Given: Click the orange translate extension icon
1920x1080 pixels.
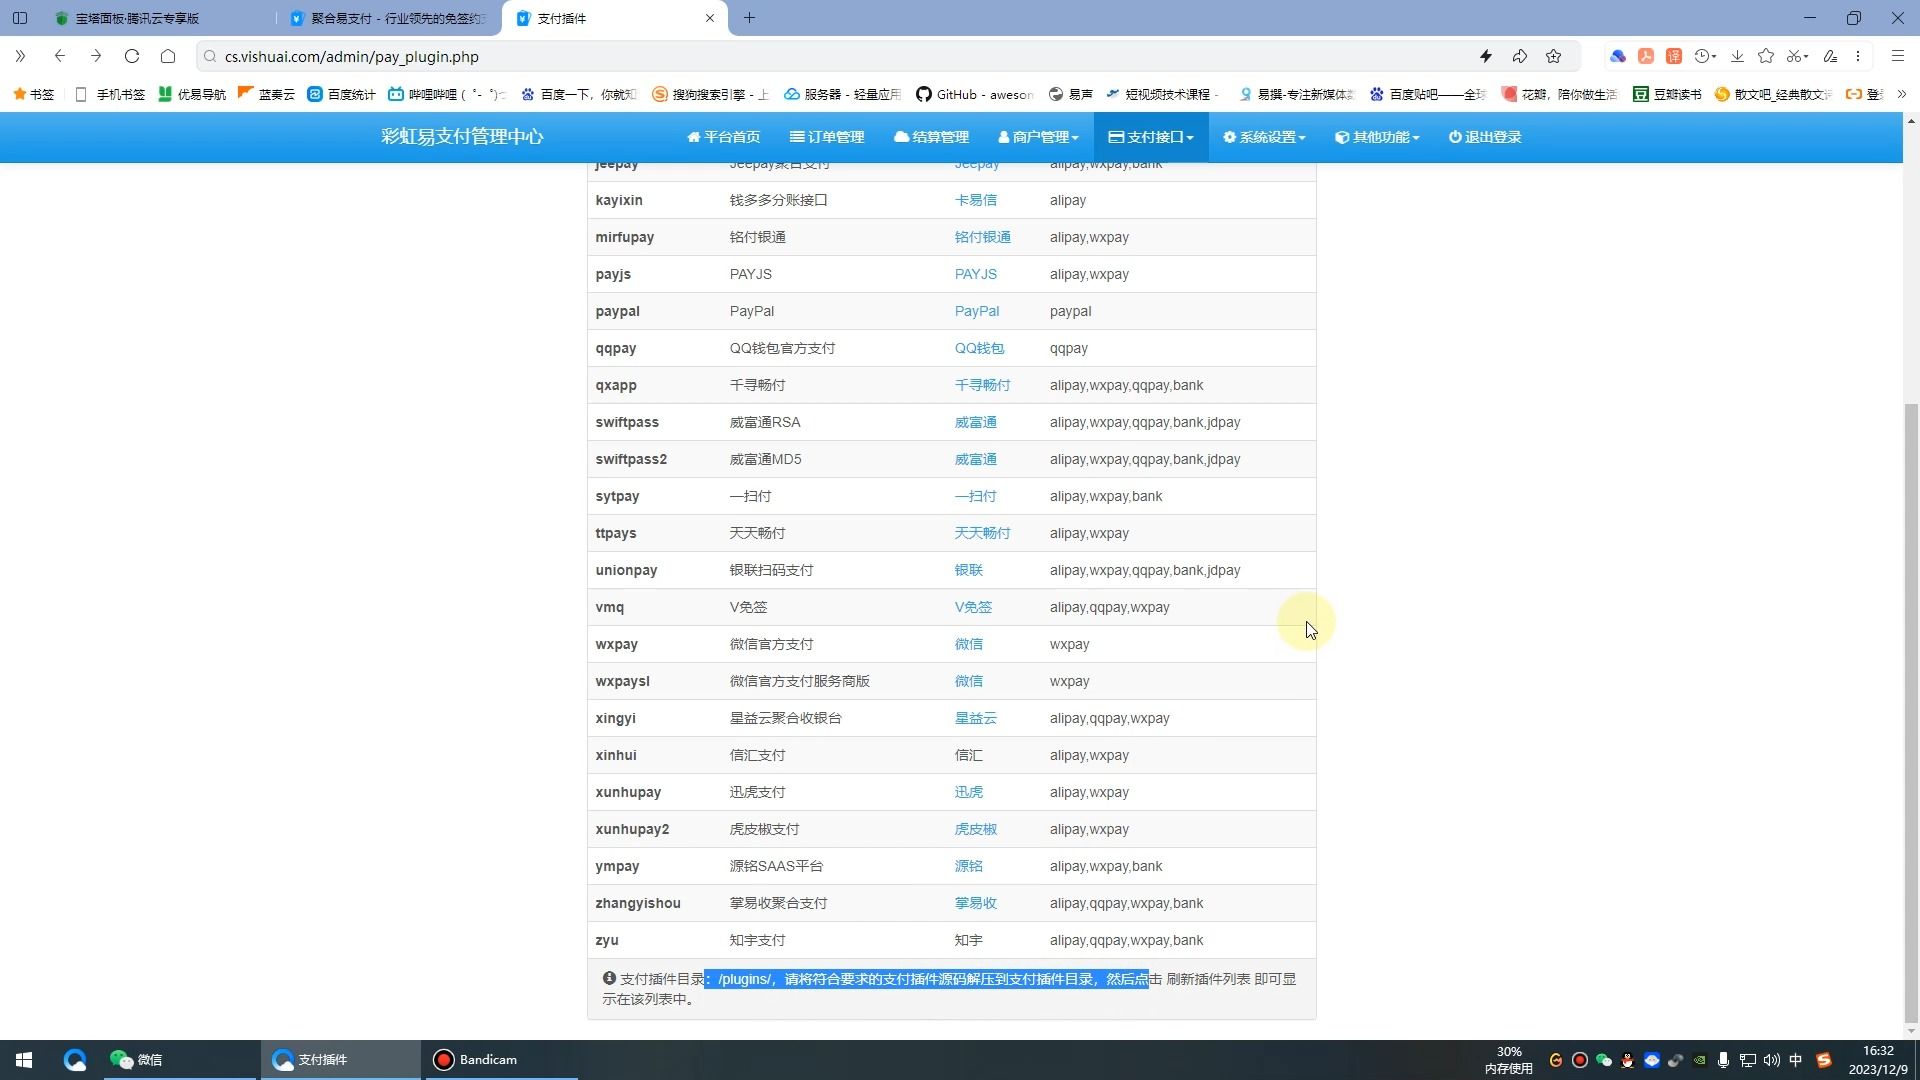Looking at the screenshot, I should coord(1673,56).
